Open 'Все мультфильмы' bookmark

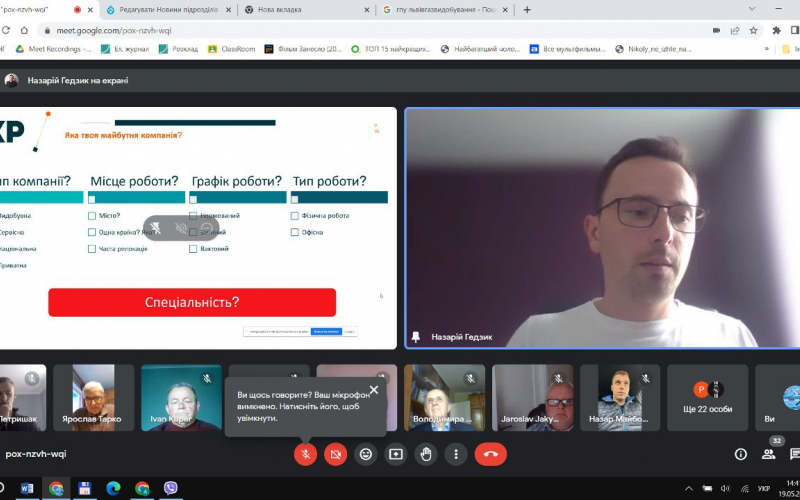point(568,49)
